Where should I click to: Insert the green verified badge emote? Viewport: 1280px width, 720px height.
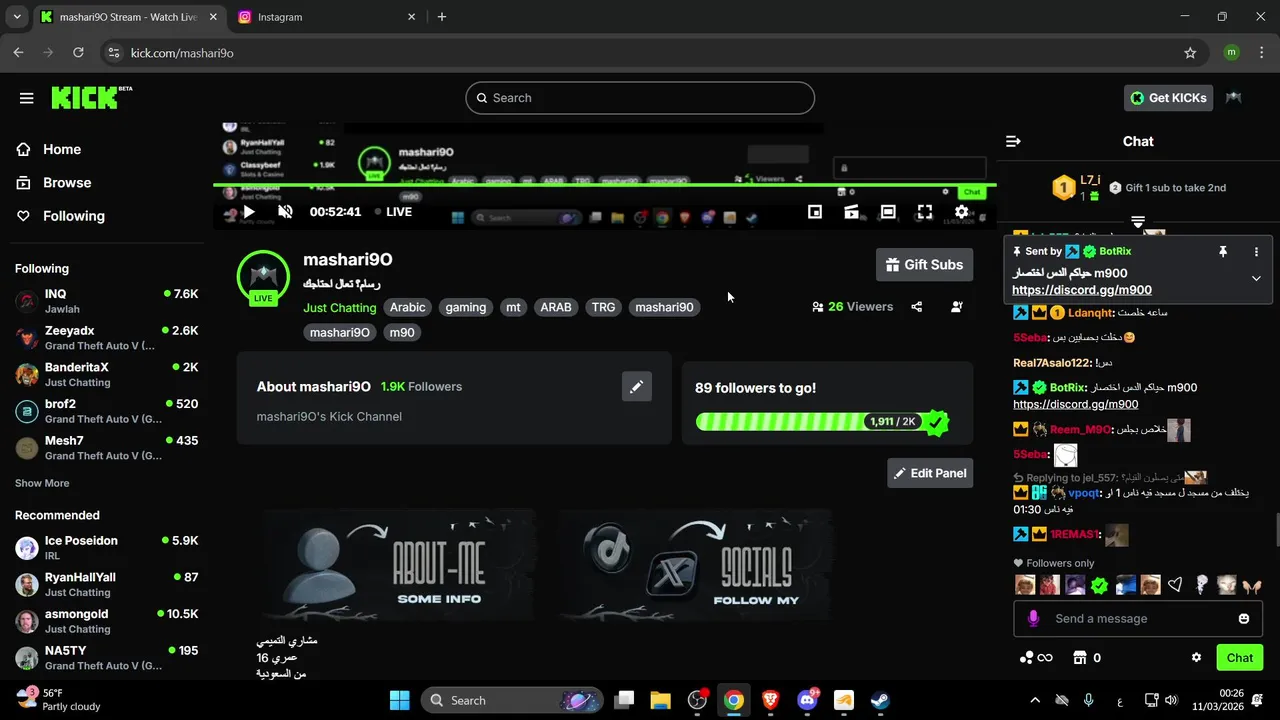(x=1100, y=585)
